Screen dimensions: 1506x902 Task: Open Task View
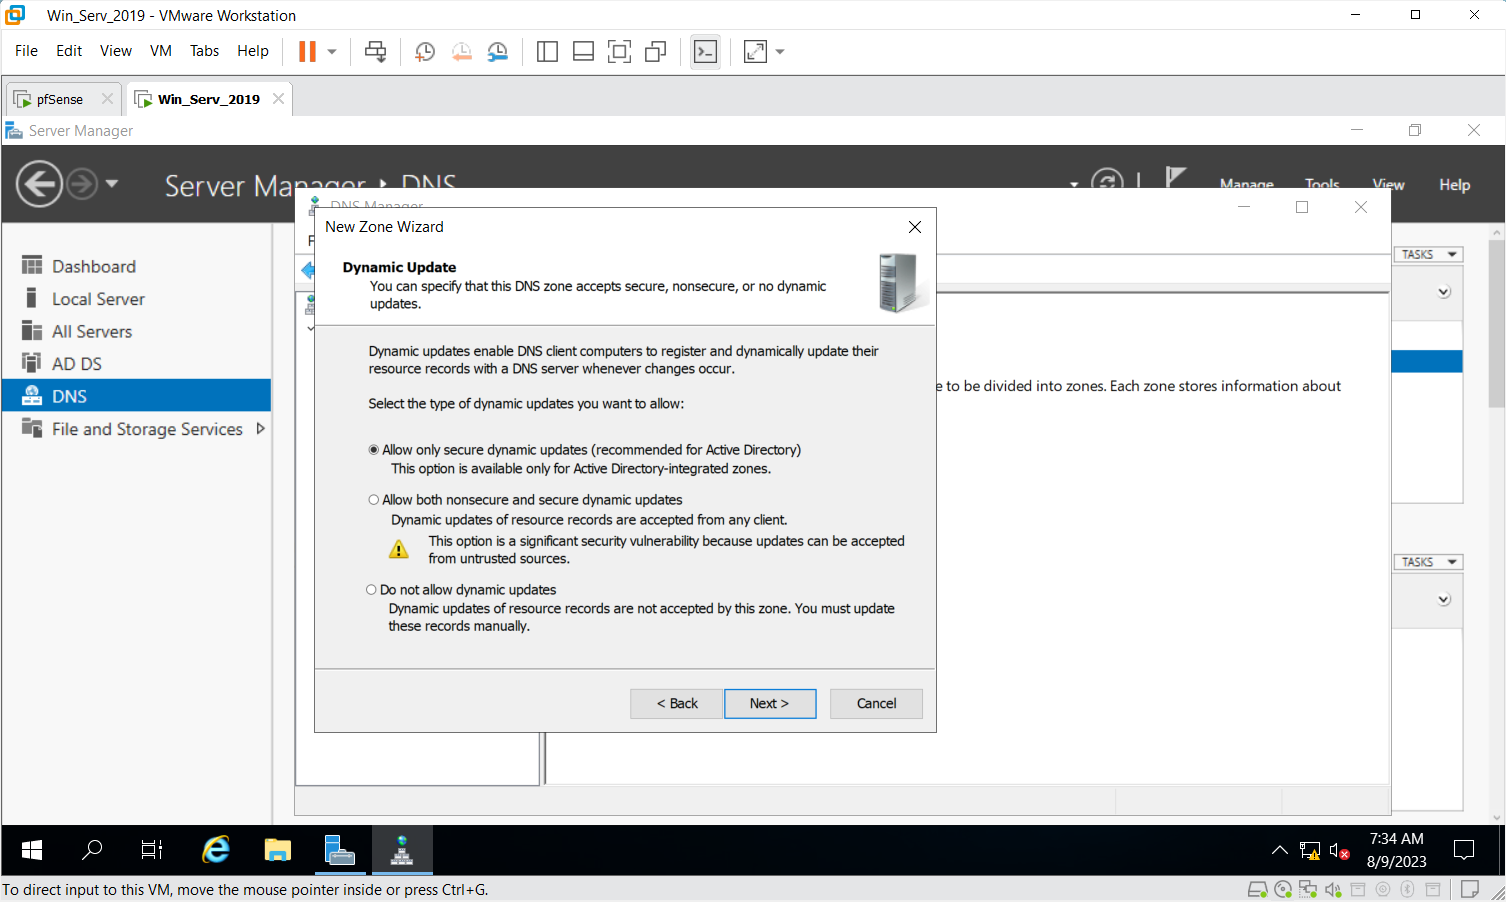click(x=152, y=851)
